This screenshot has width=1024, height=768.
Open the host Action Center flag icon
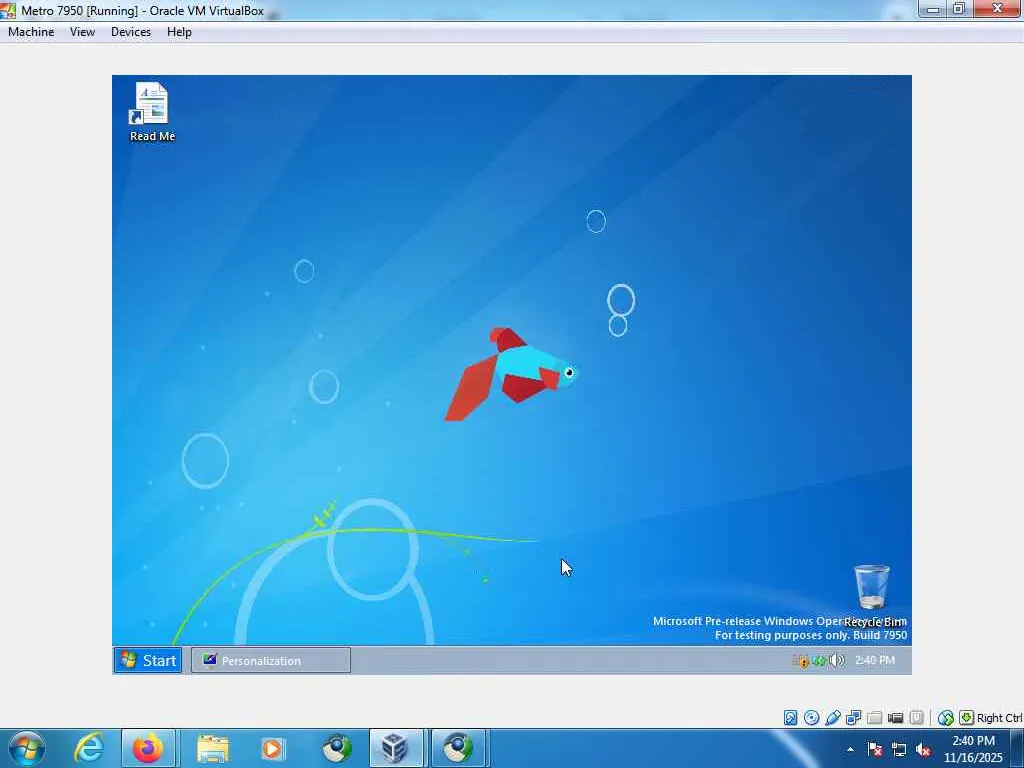[875, 749]
